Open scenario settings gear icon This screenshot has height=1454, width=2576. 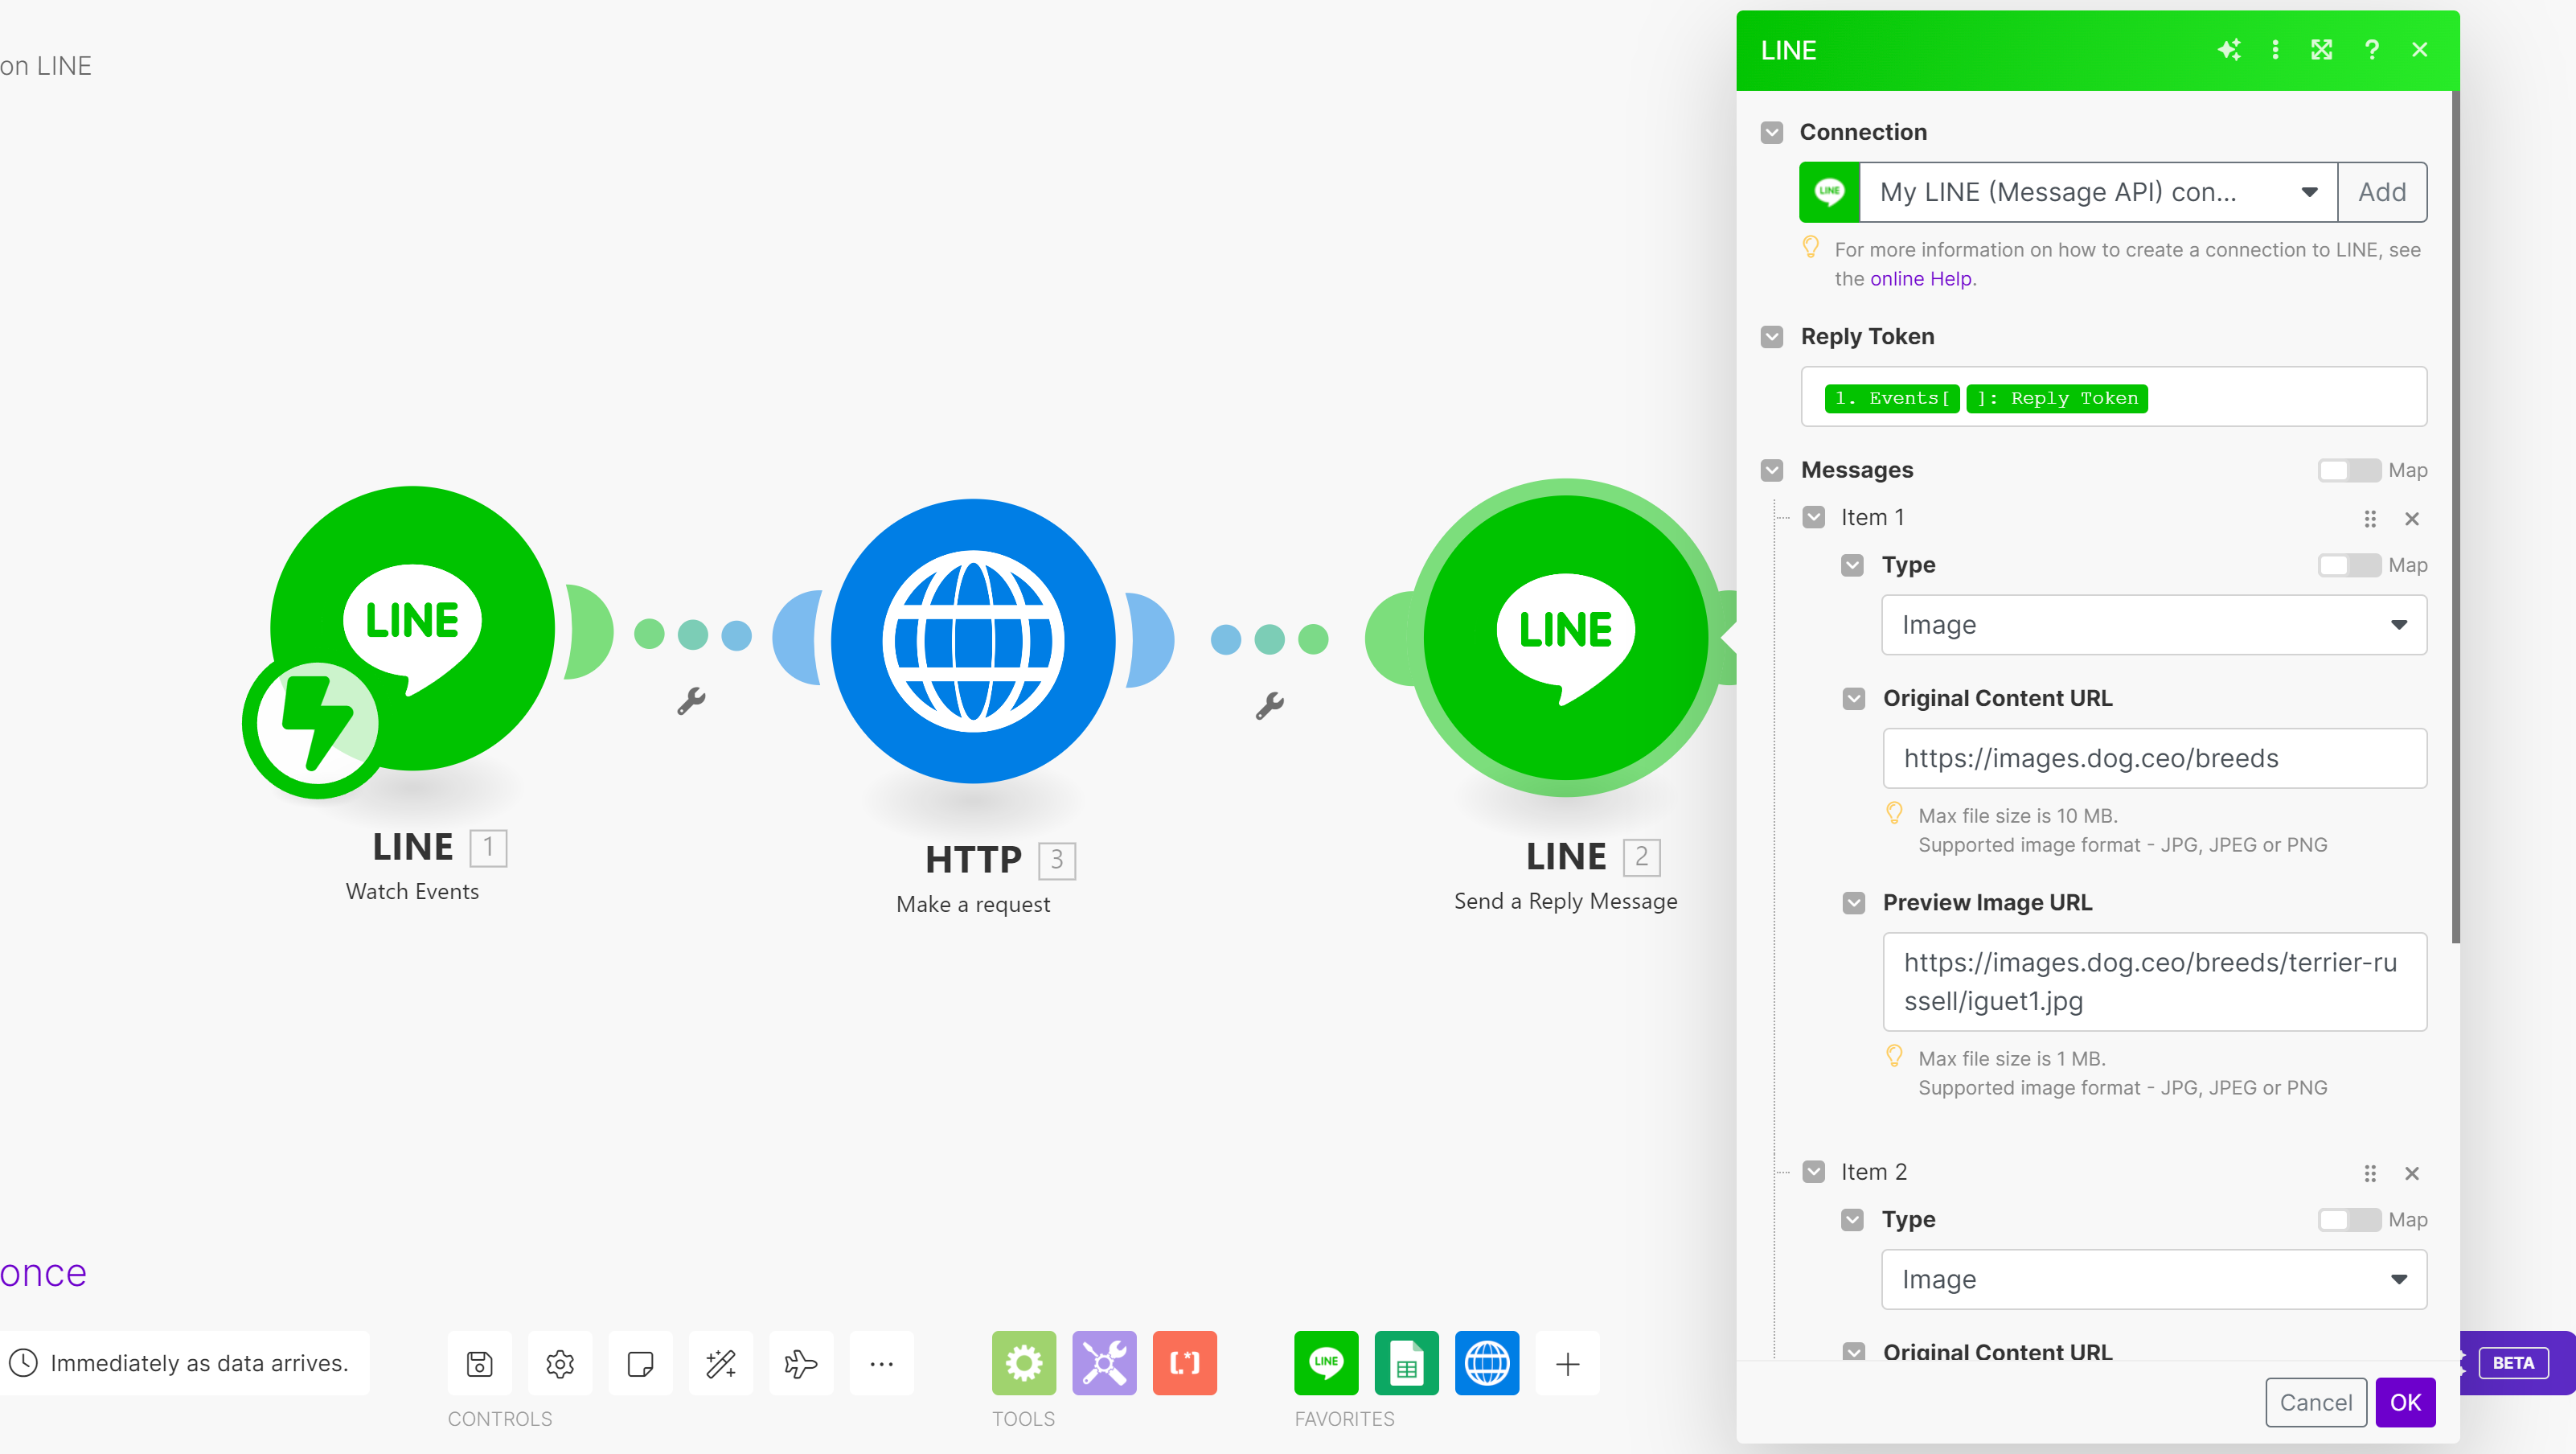coord(560,1363)
